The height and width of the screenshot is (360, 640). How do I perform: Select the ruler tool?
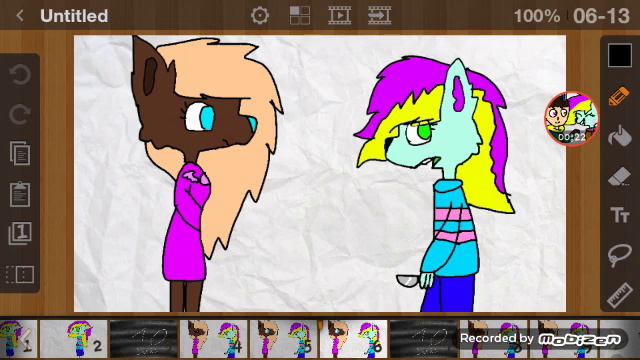tap(620, 295)
